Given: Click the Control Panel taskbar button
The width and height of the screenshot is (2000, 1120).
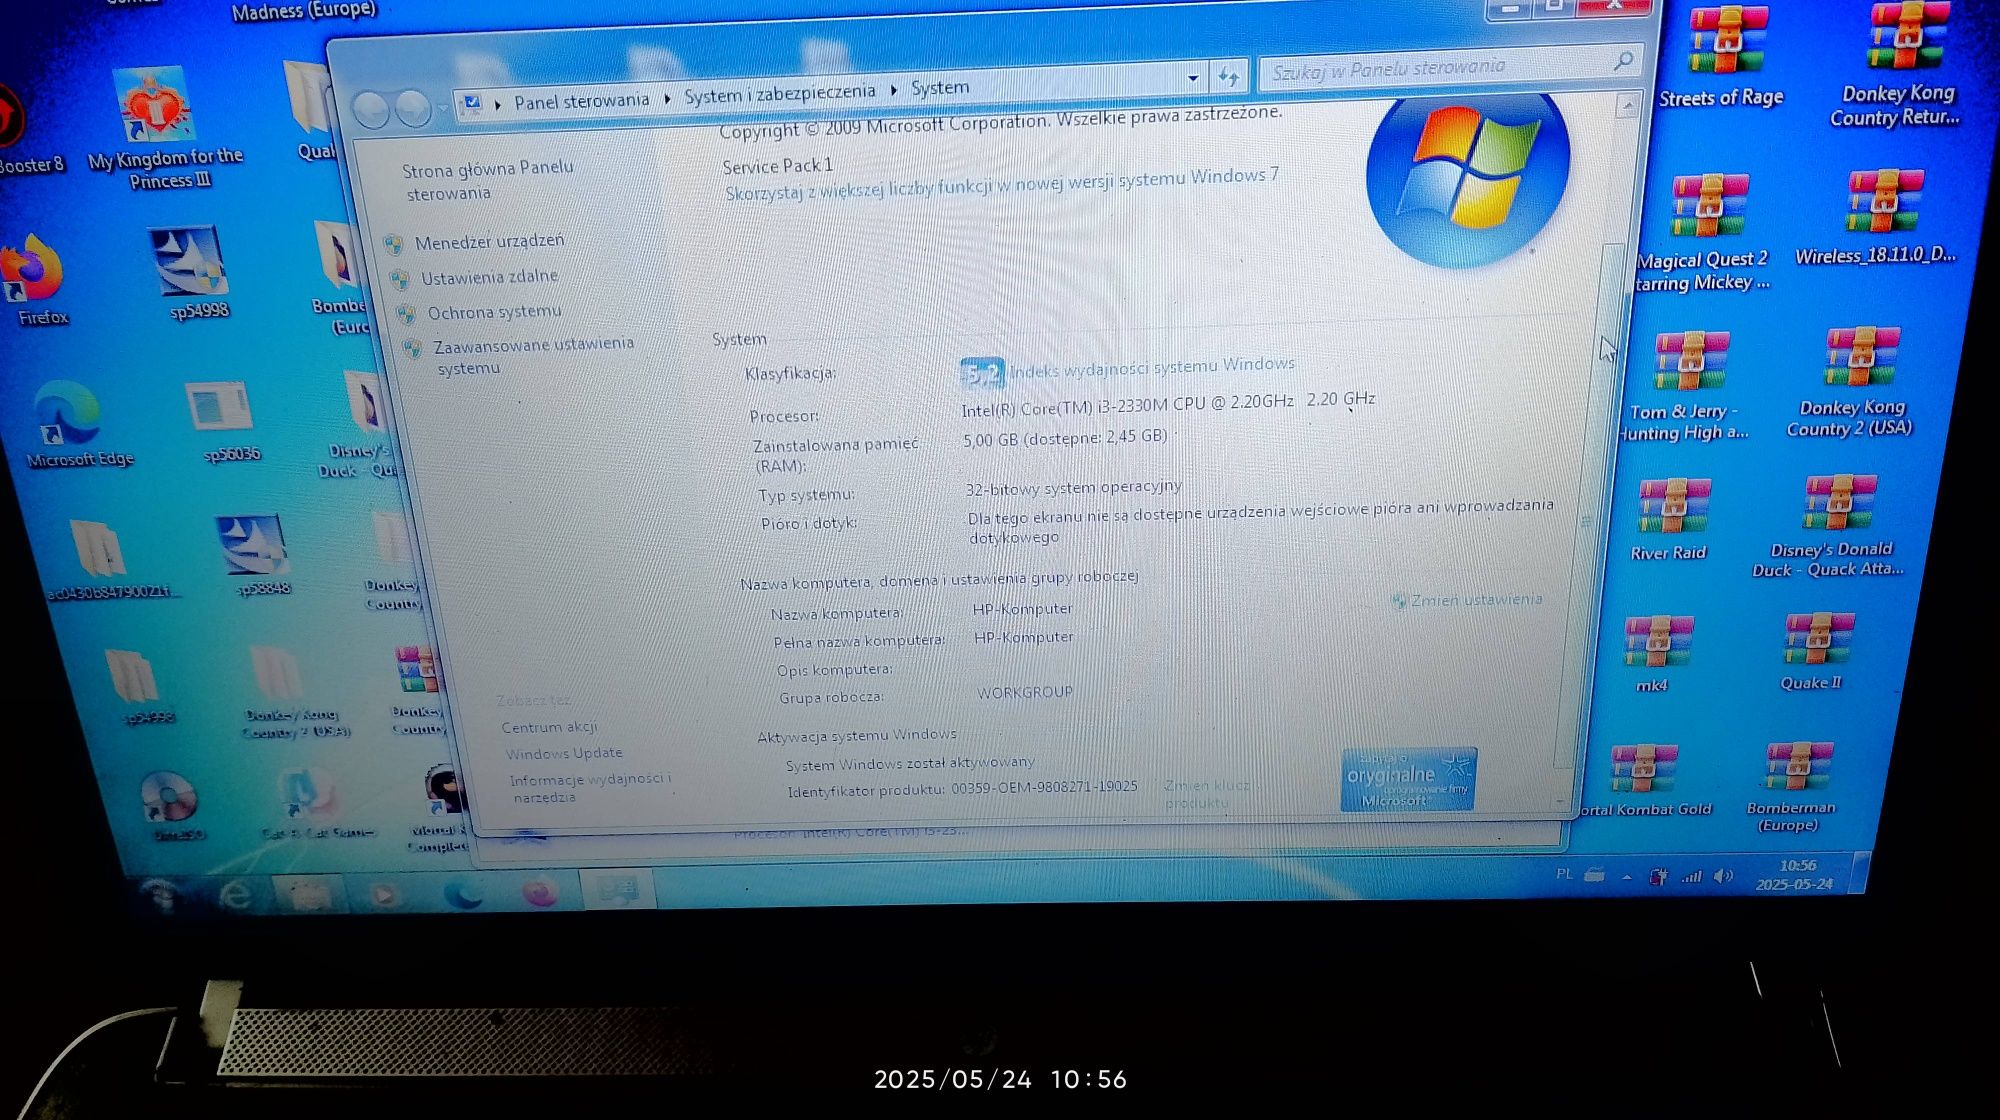Looking at the screenshot, I should pos(618,888).
